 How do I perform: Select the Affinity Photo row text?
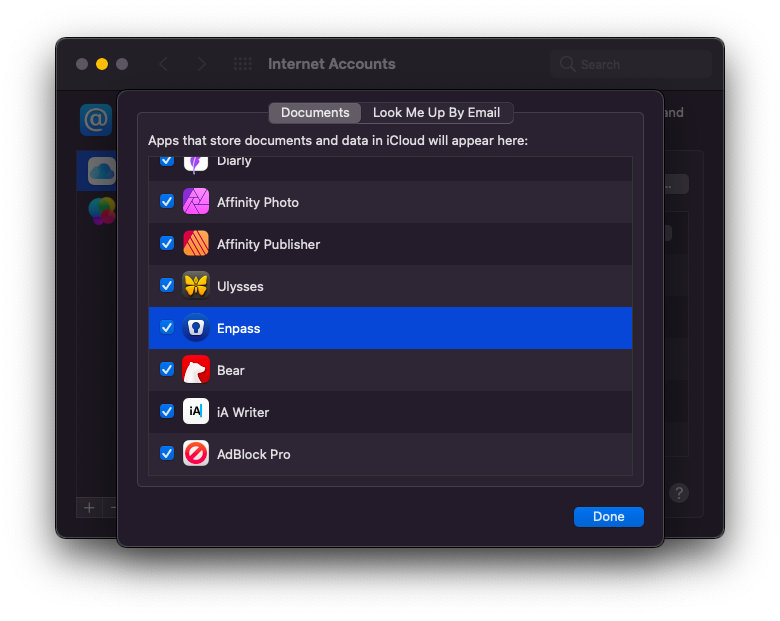point(258,203)
